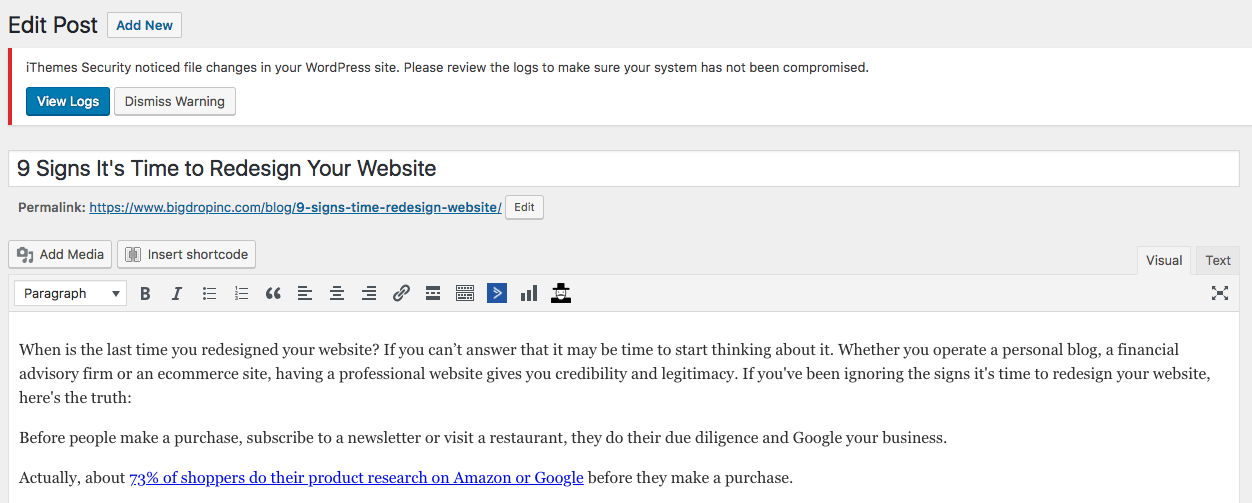Open the Paragraph format dropdown
The width and height of the screenshot is (1252, 503).
70,293
